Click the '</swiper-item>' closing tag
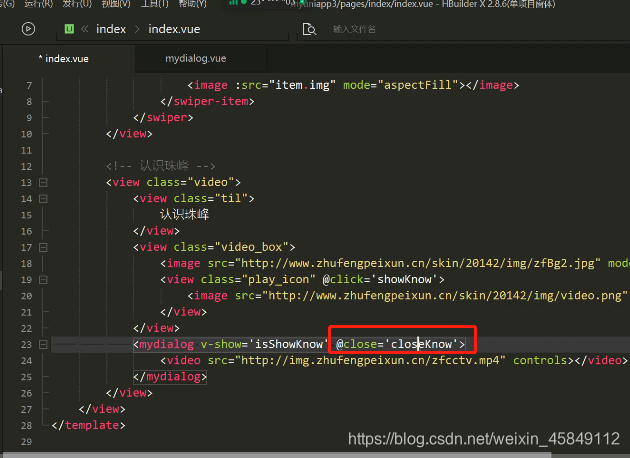The image size is (630, 458). (x=207, y=101)
